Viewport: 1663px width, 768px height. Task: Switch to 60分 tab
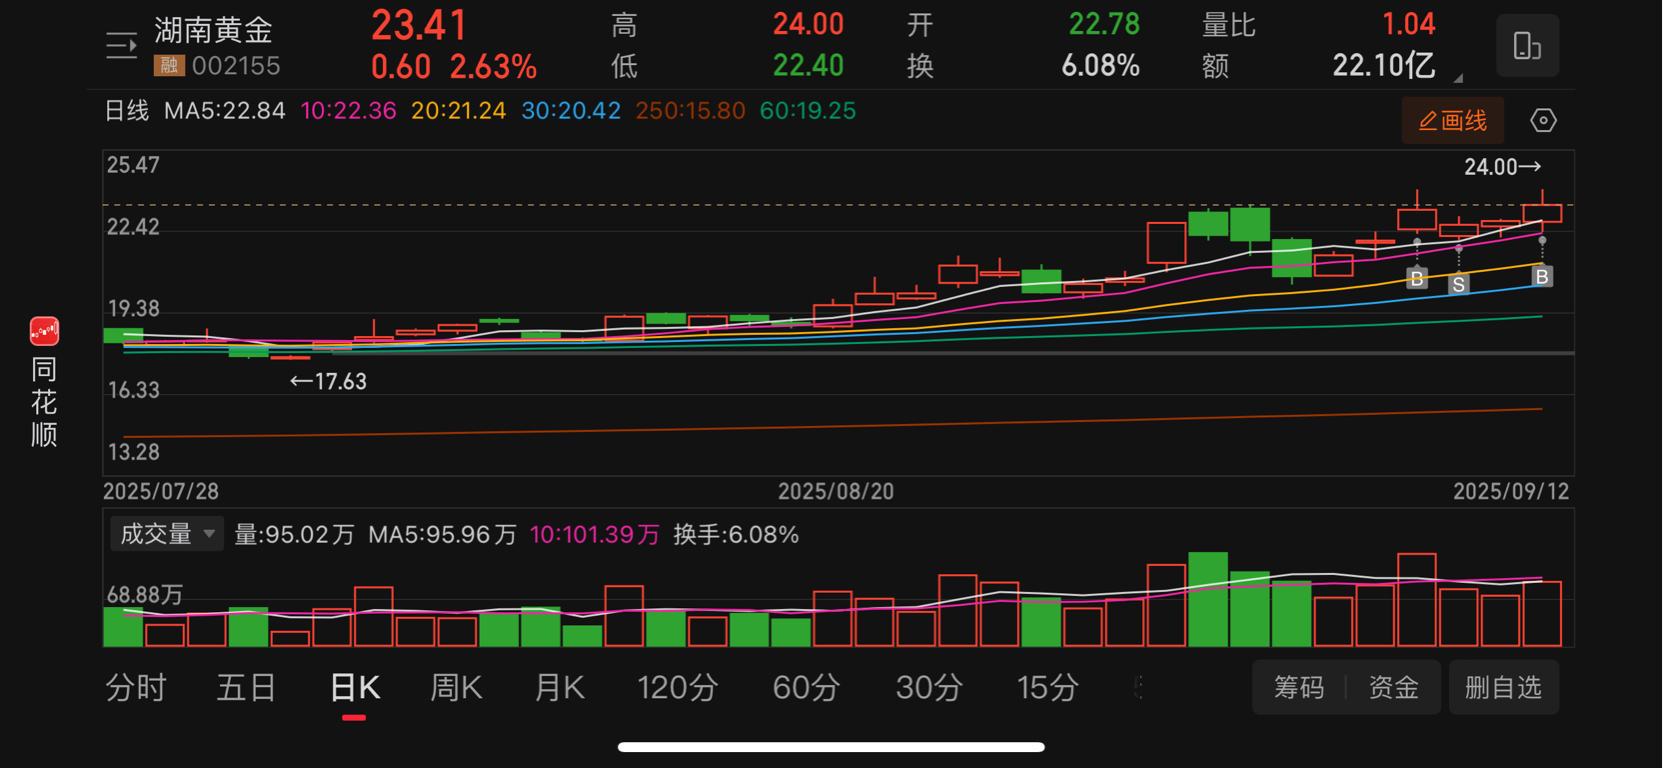[806, 688]
